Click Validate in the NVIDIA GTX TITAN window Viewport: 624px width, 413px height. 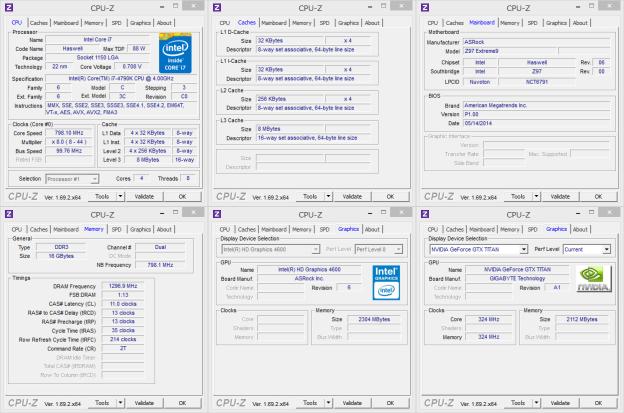[x=560, y=403]
